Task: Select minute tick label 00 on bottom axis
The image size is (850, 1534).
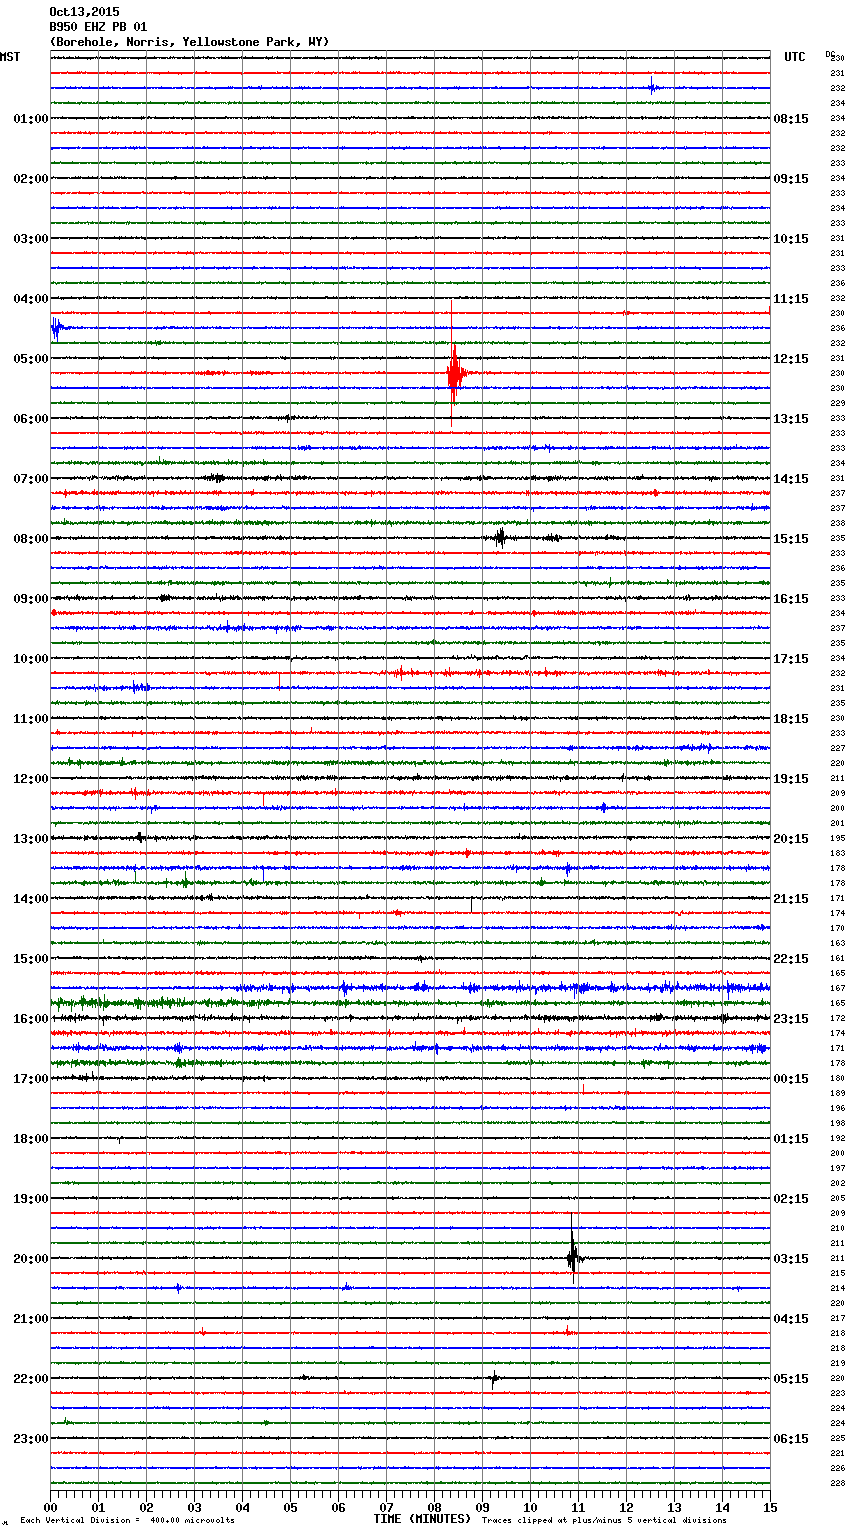Action: coord(50,1507)
